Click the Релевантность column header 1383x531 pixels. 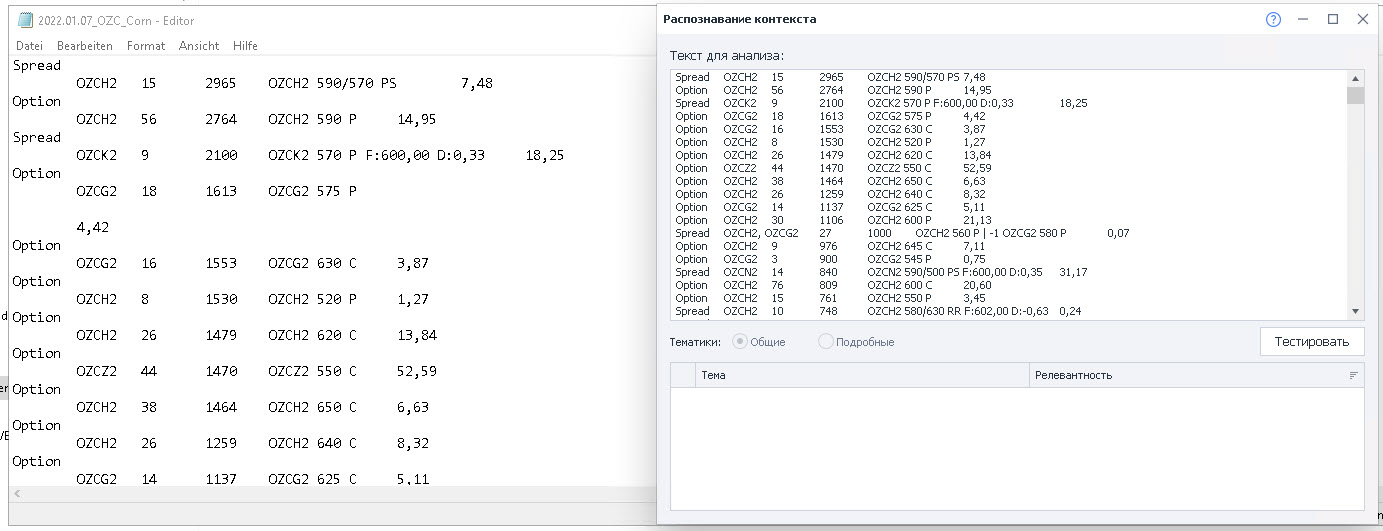[x=1180, y=375]
